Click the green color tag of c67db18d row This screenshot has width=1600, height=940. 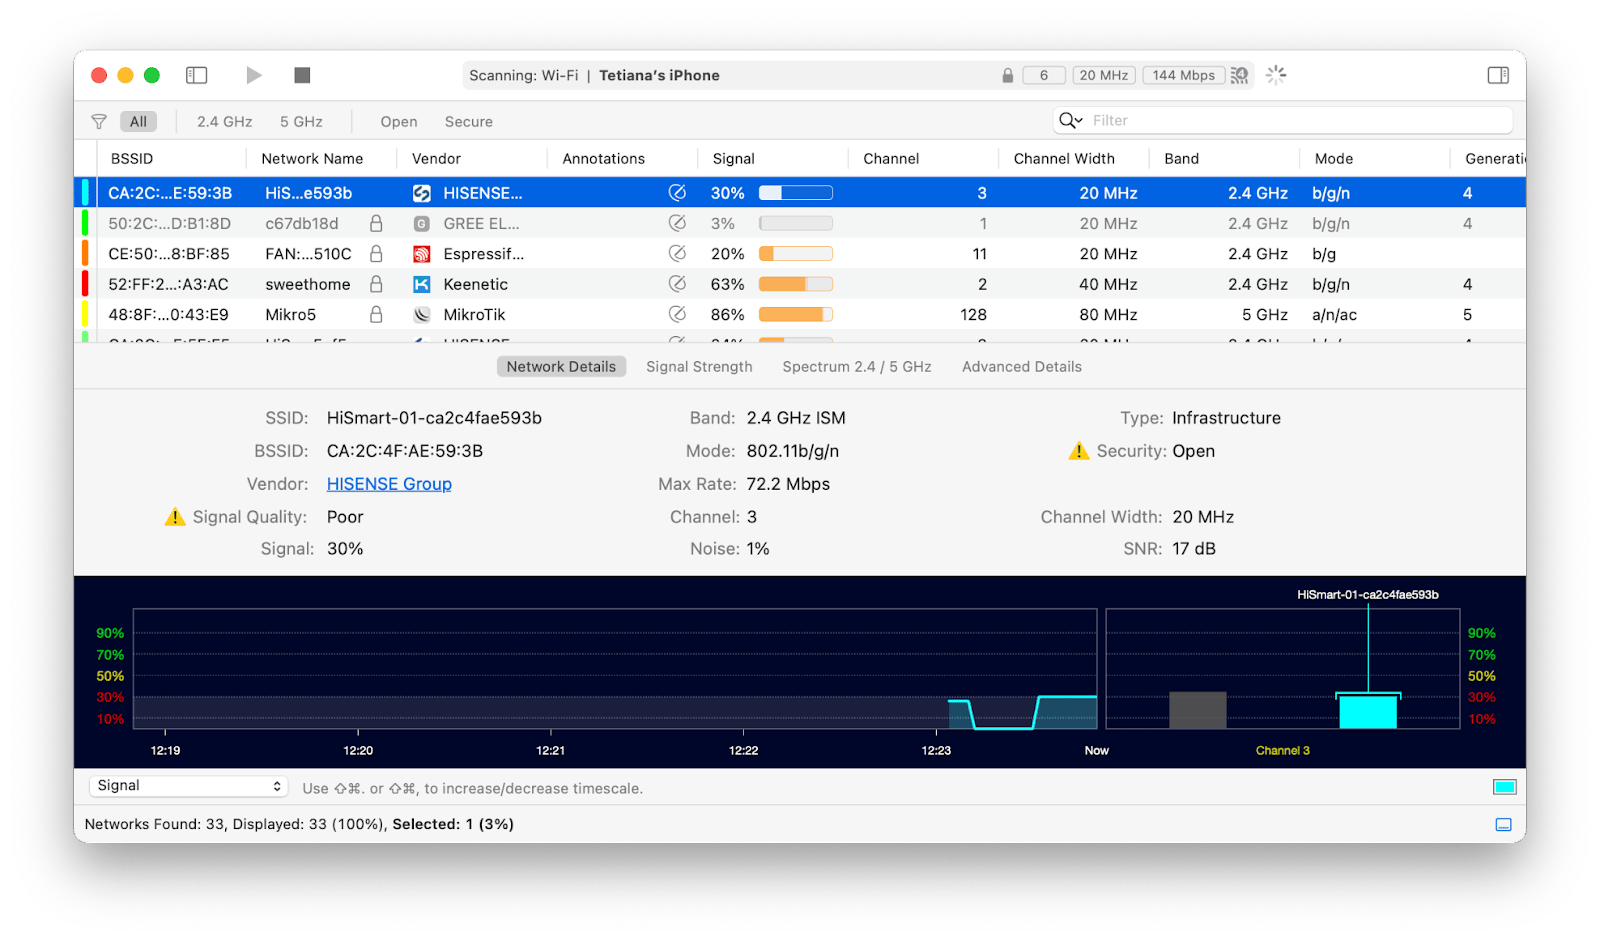85,223
